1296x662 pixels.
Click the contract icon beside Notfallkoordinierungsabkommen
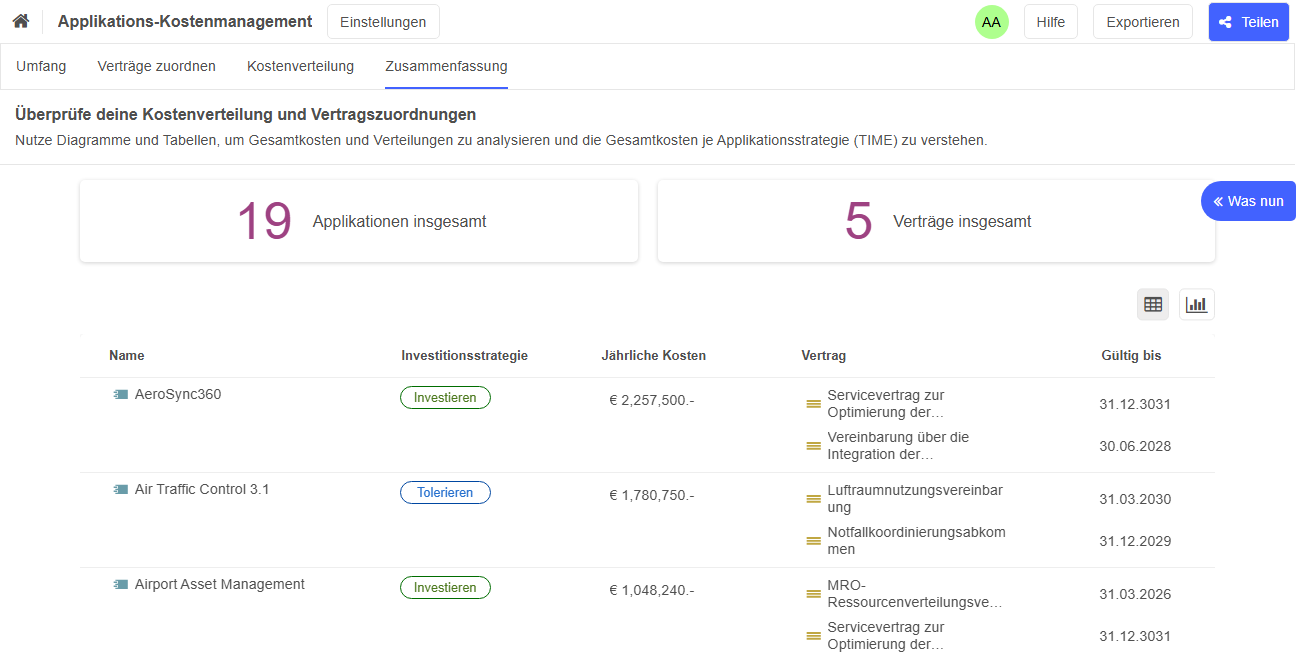click(x=814, y=540)
